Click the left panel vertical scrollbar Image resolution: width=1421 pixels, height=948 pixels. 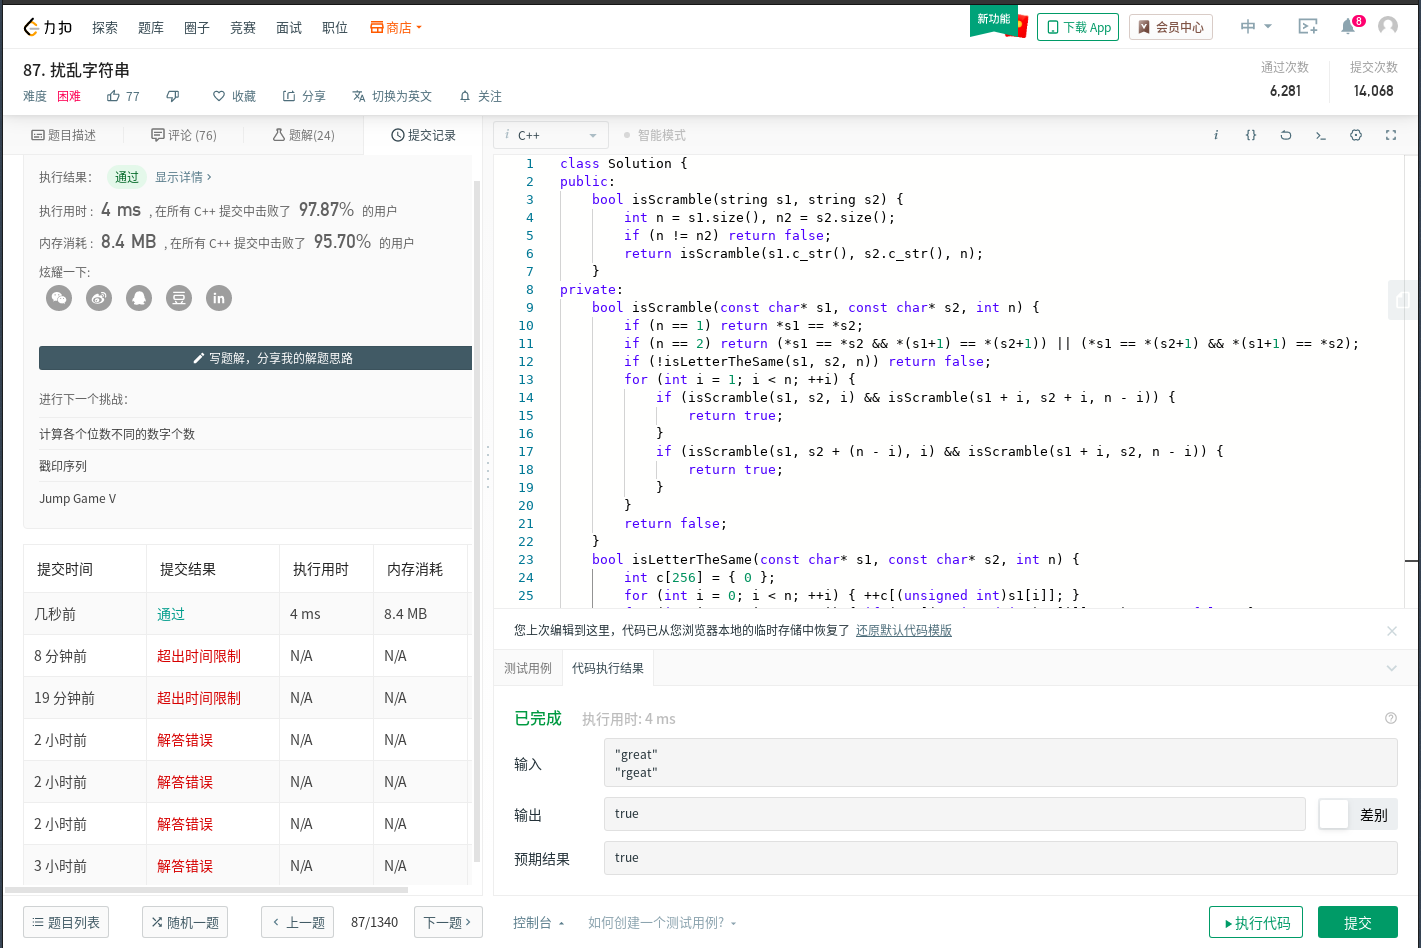pos(477,520)
